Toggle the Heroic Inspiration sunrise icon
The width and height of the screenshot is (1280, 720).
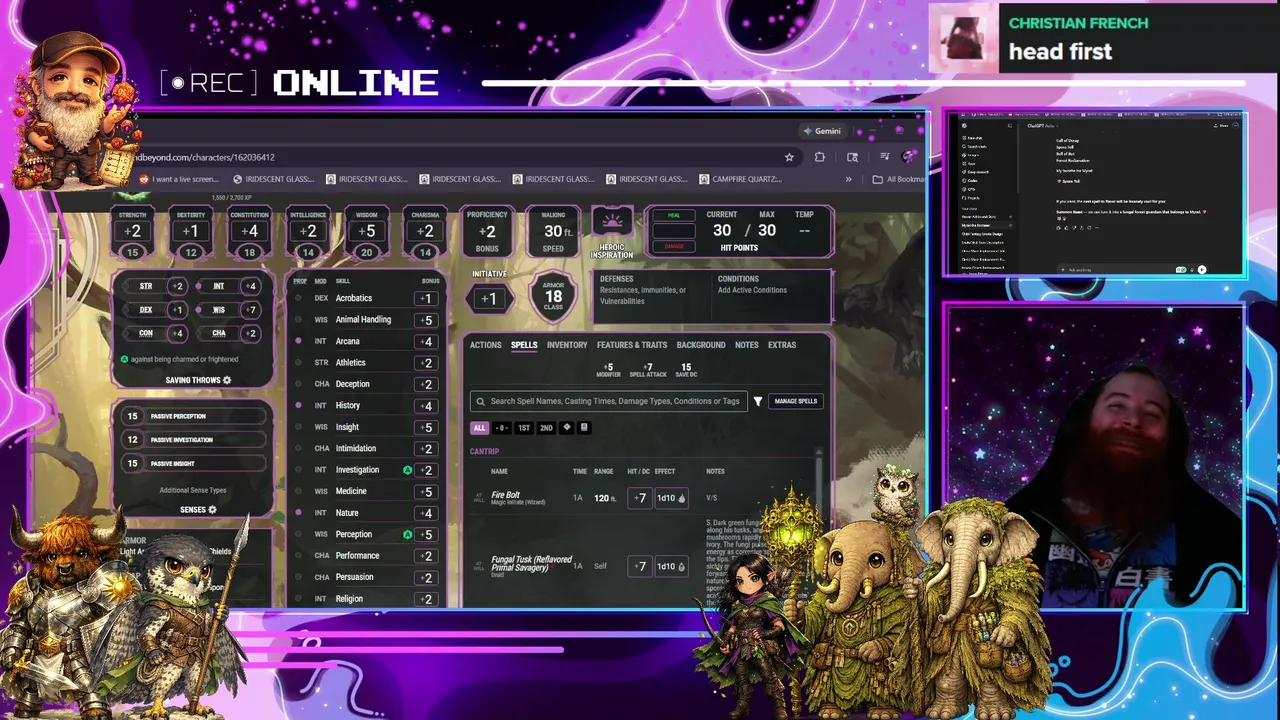(x=612, y=221)
